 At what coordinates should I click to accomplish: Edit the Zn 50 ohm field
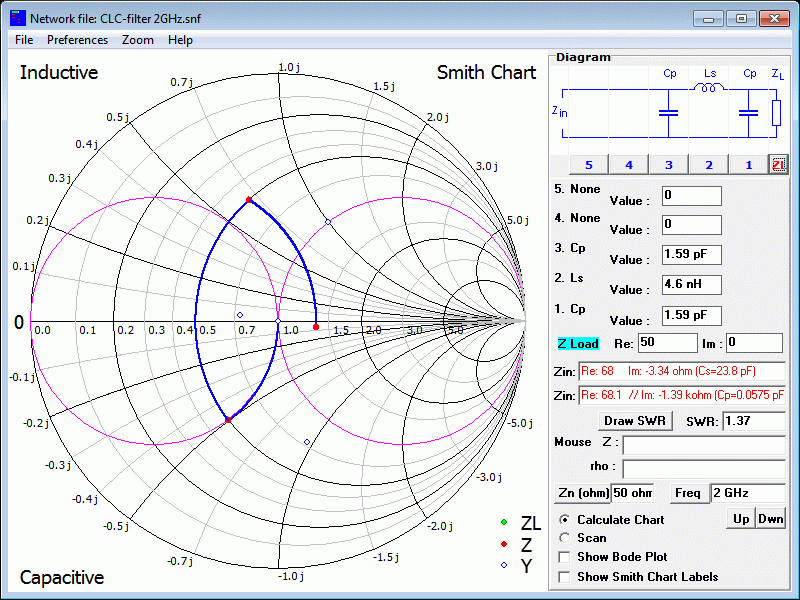633,493
